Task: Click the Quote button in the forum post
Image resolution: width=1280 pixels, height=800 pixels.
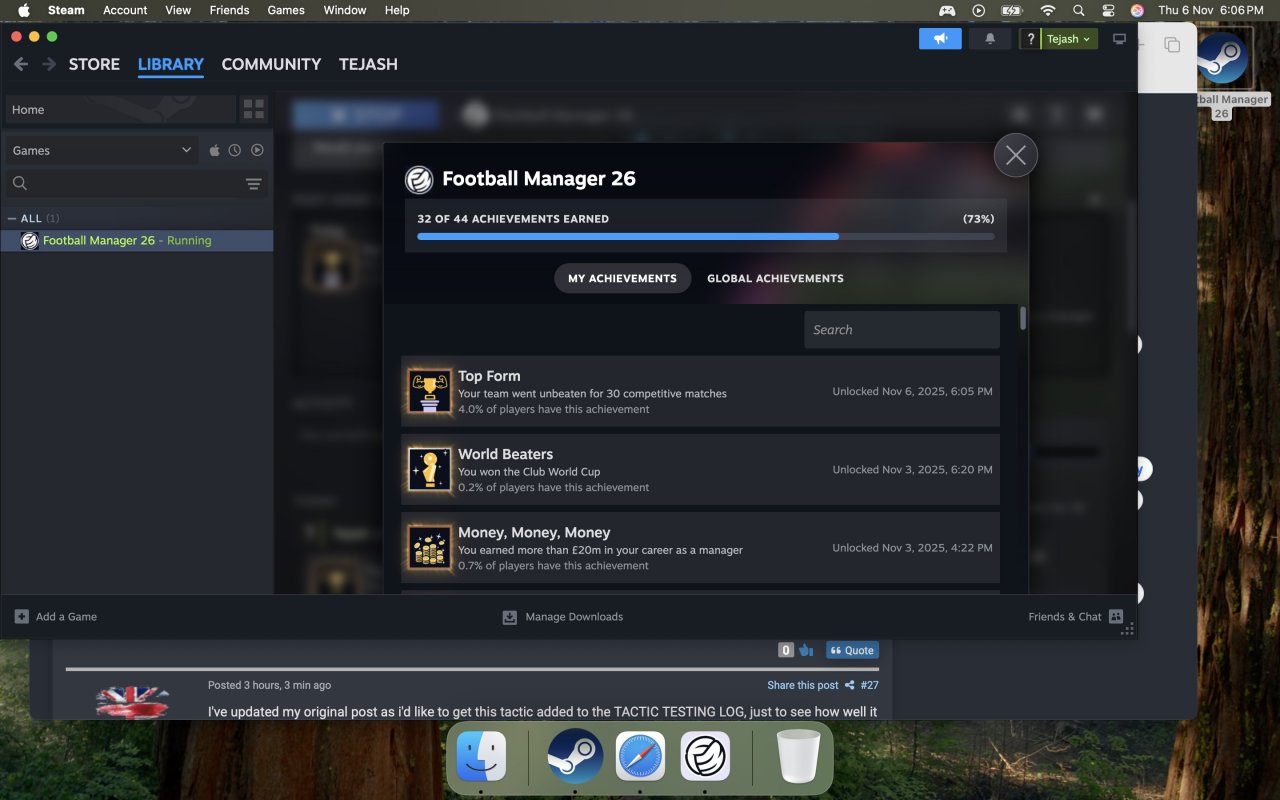Action: [x=853, y=650]
